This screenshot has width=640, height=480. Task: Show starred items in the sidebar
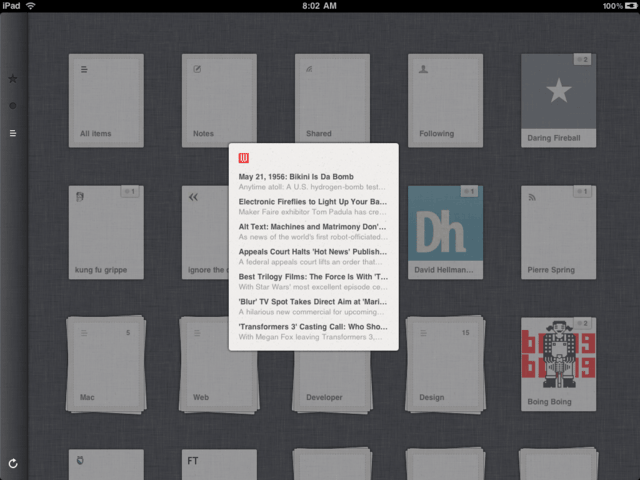point(13,78)
